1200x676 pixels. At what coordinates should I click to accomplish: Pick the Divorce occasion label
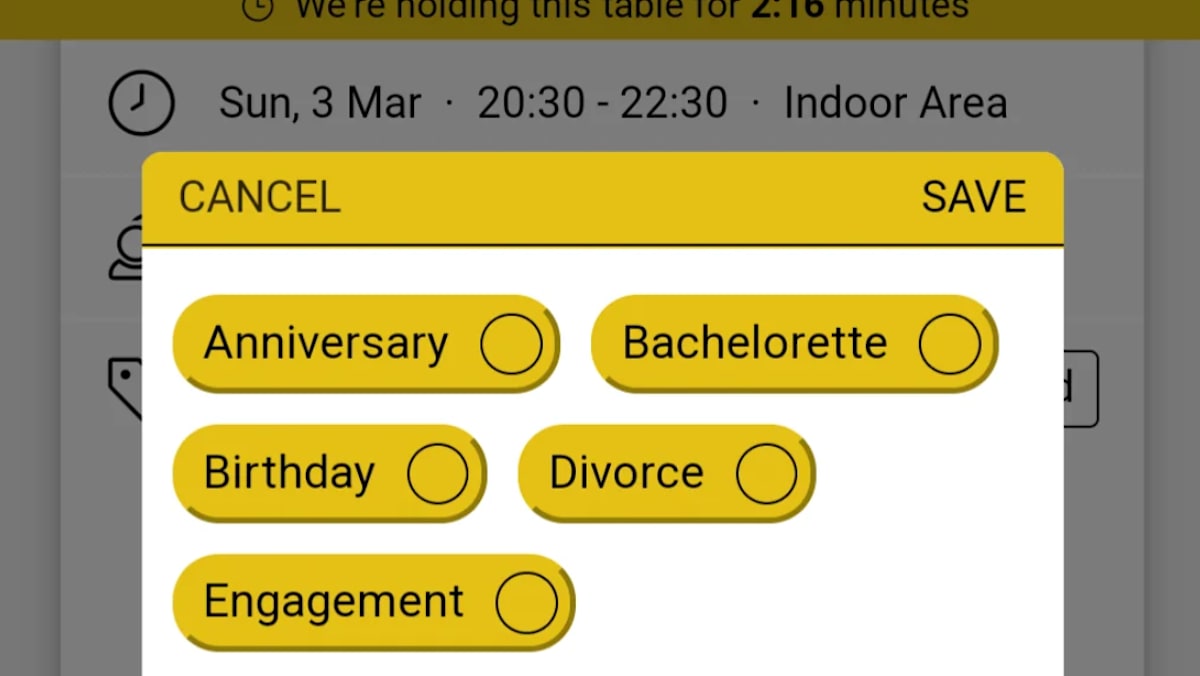coord(626,473)
